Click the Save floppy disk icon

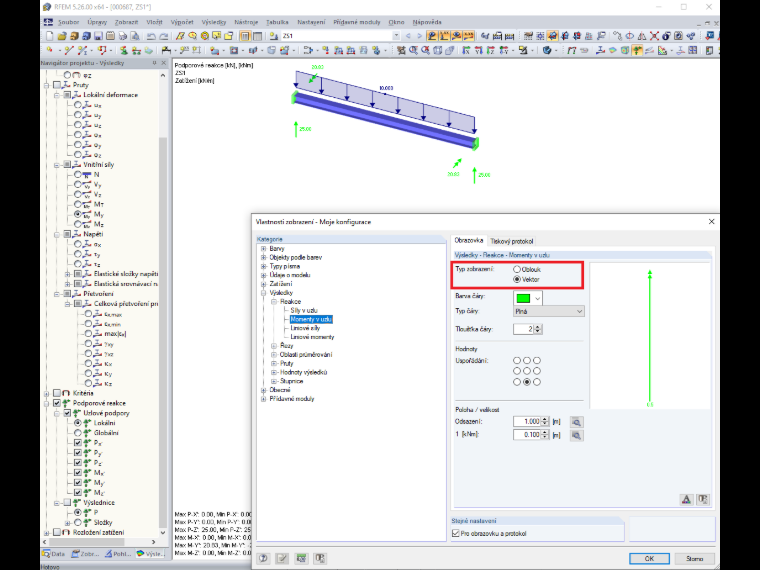(x=98, y=36)
